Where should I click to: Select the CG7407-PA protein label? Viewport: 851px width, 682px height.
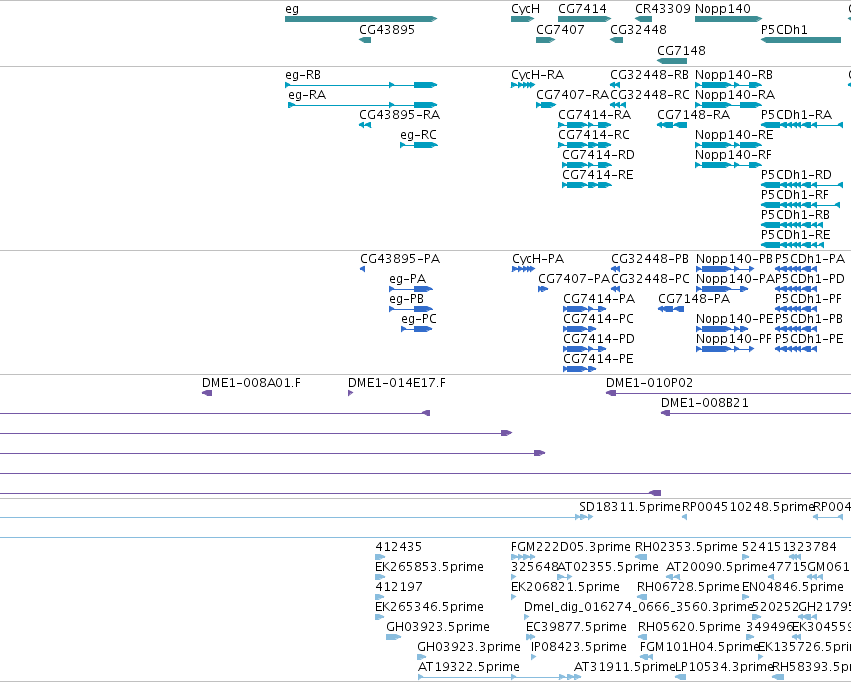tap(574, 279)
